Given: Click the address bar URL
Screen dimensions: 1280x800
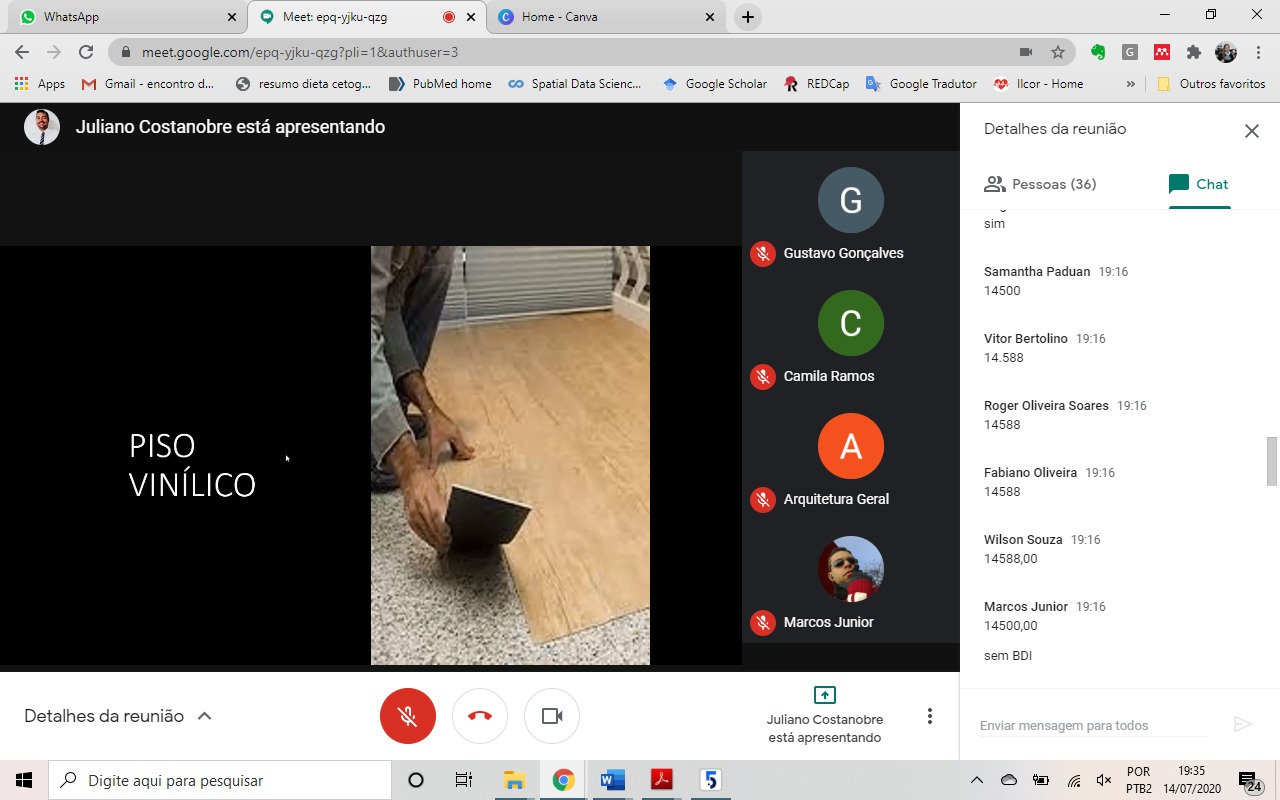Looking at the screenshot, I should [x=300, y=52].
